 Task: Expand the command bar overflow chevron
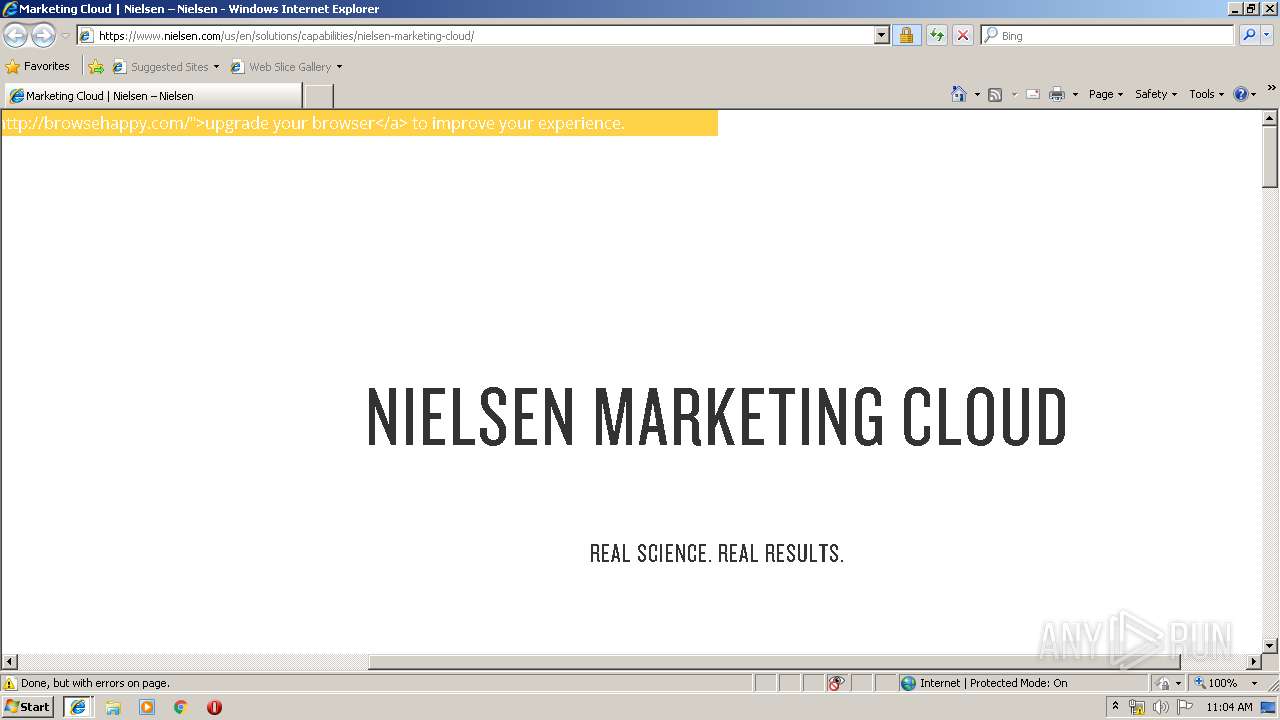(x=1271, y=88)
